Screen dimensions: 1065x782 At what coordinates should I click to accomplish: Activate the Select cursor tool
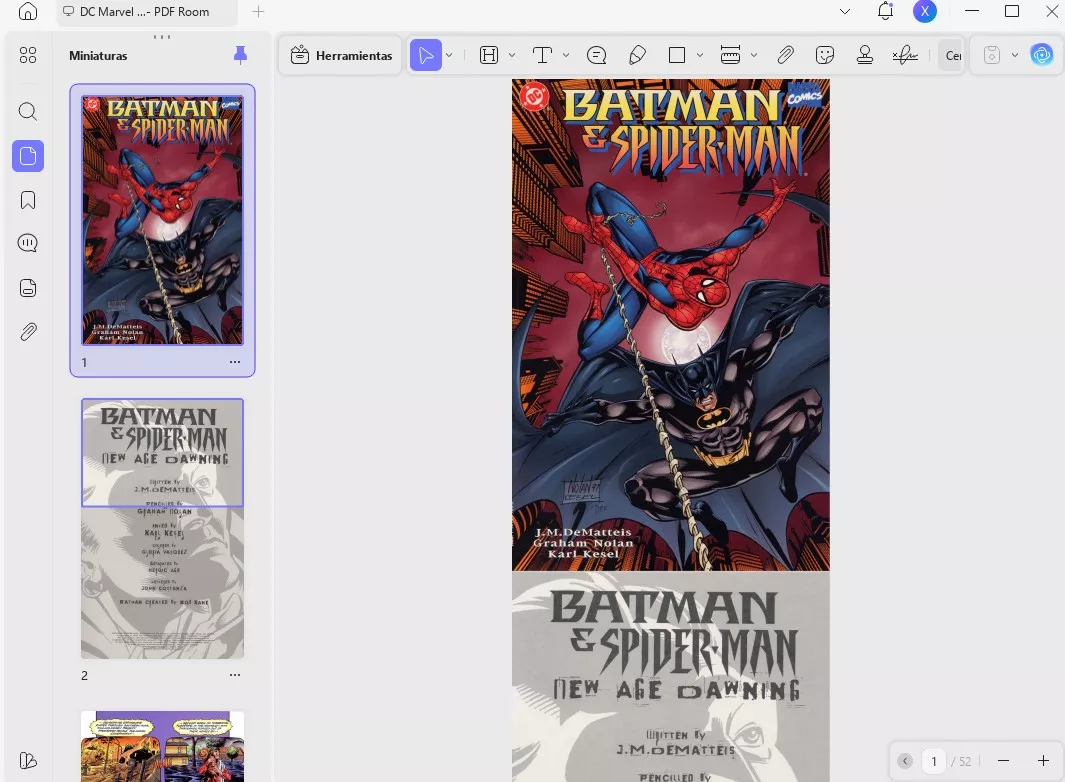(426, 55)
